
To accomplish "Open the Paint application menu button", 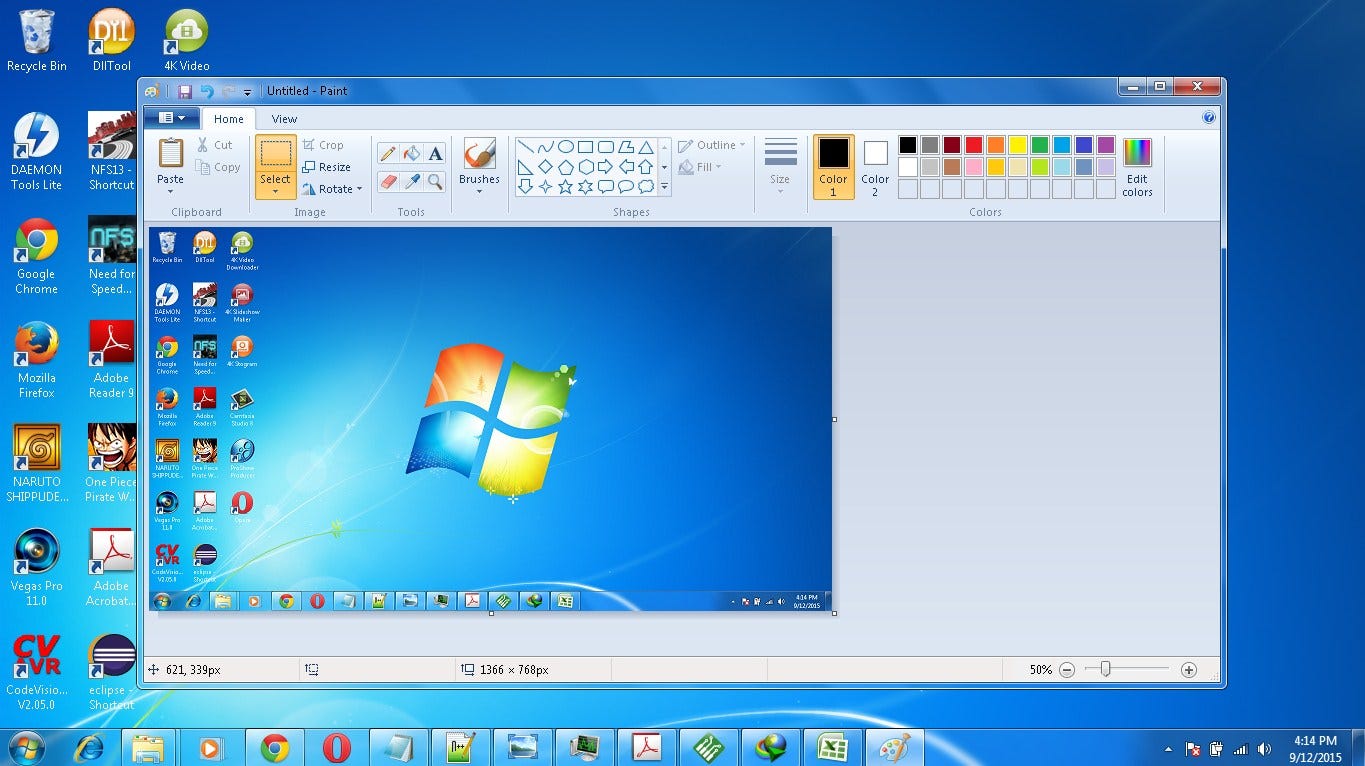I will click(x=171, y=118).
